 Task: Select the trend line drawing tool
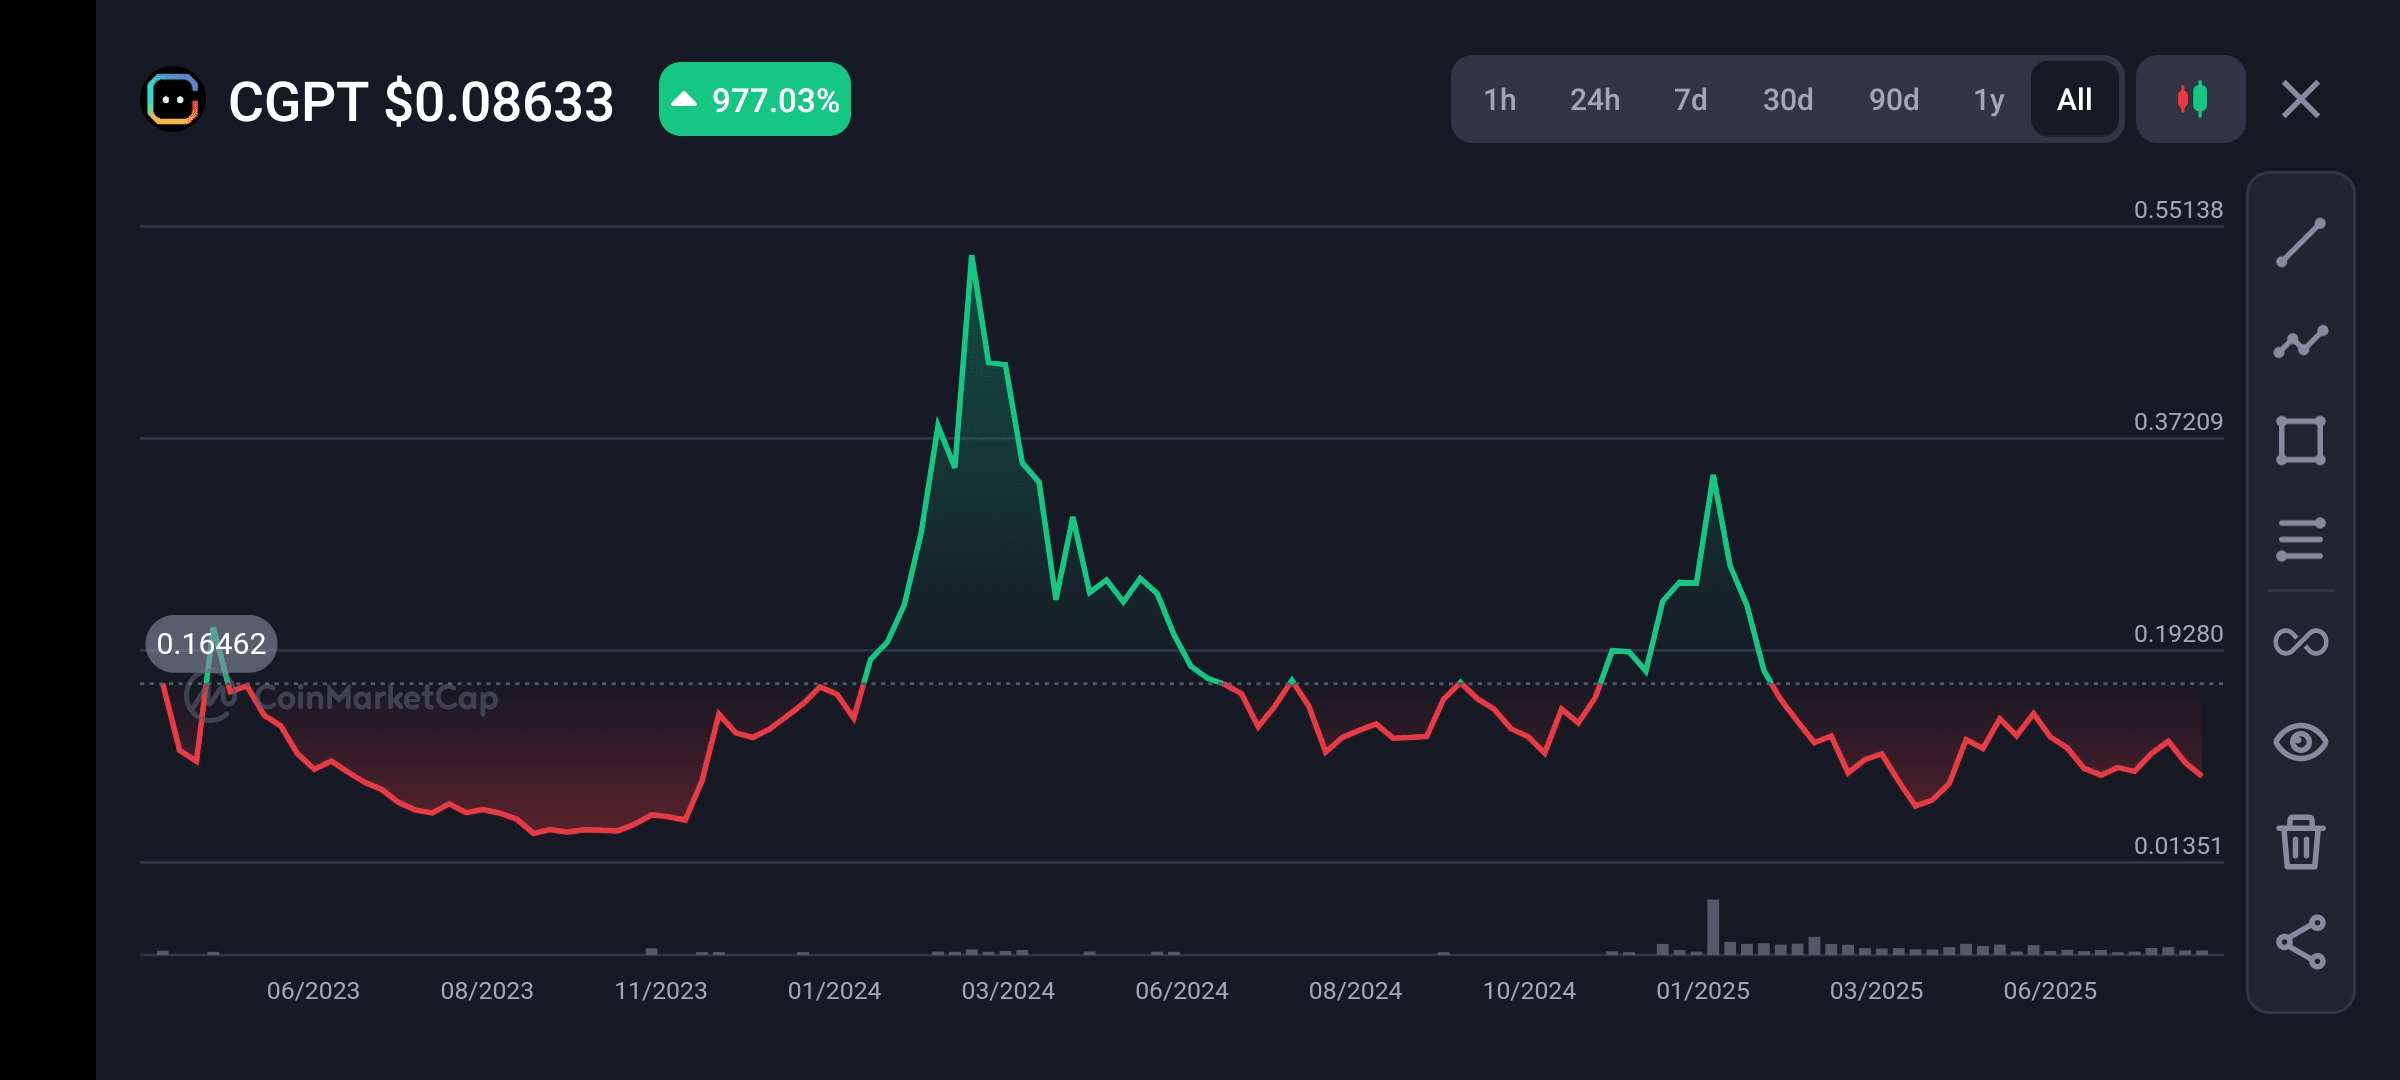(x=2300, y=243)
